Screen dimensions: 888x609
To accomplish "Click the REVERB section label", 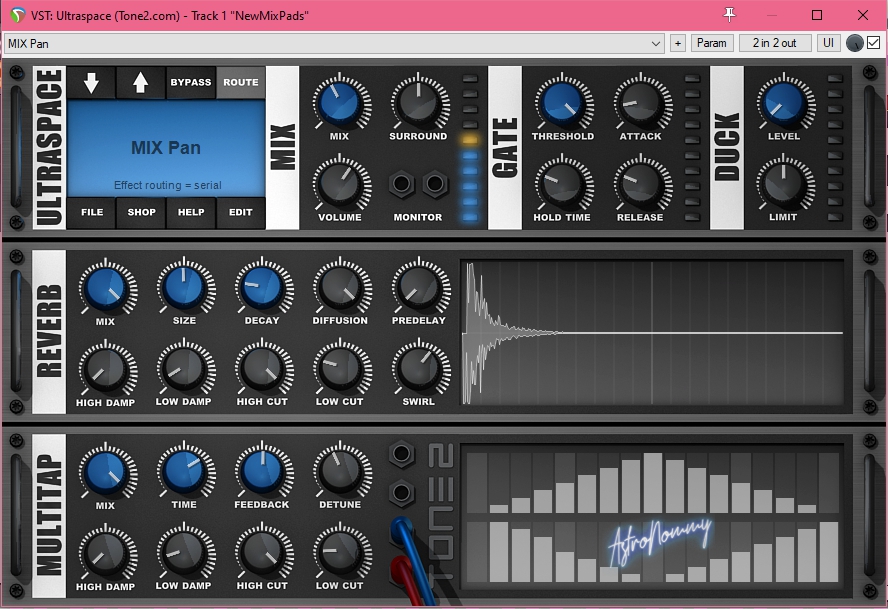I will (x=49, y=331).
